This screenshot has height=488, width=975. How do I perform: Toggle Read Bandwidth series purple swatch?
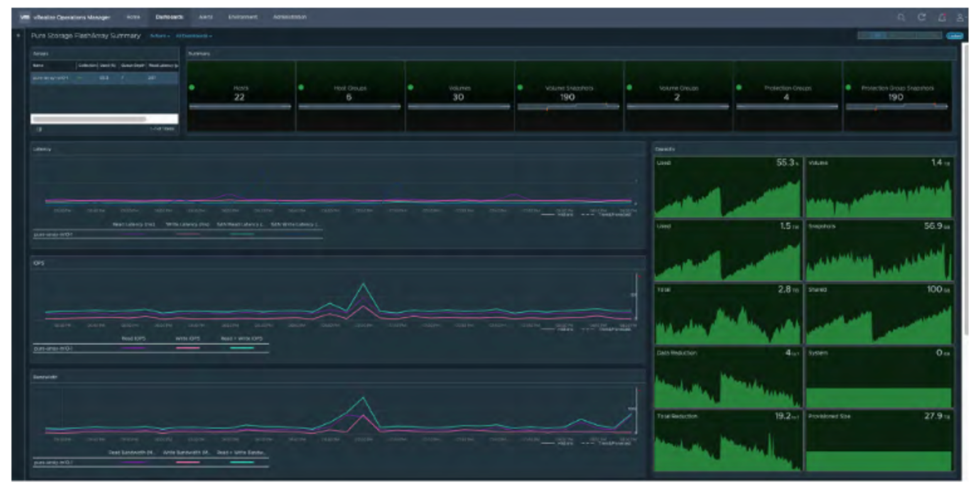coord(134,463)
